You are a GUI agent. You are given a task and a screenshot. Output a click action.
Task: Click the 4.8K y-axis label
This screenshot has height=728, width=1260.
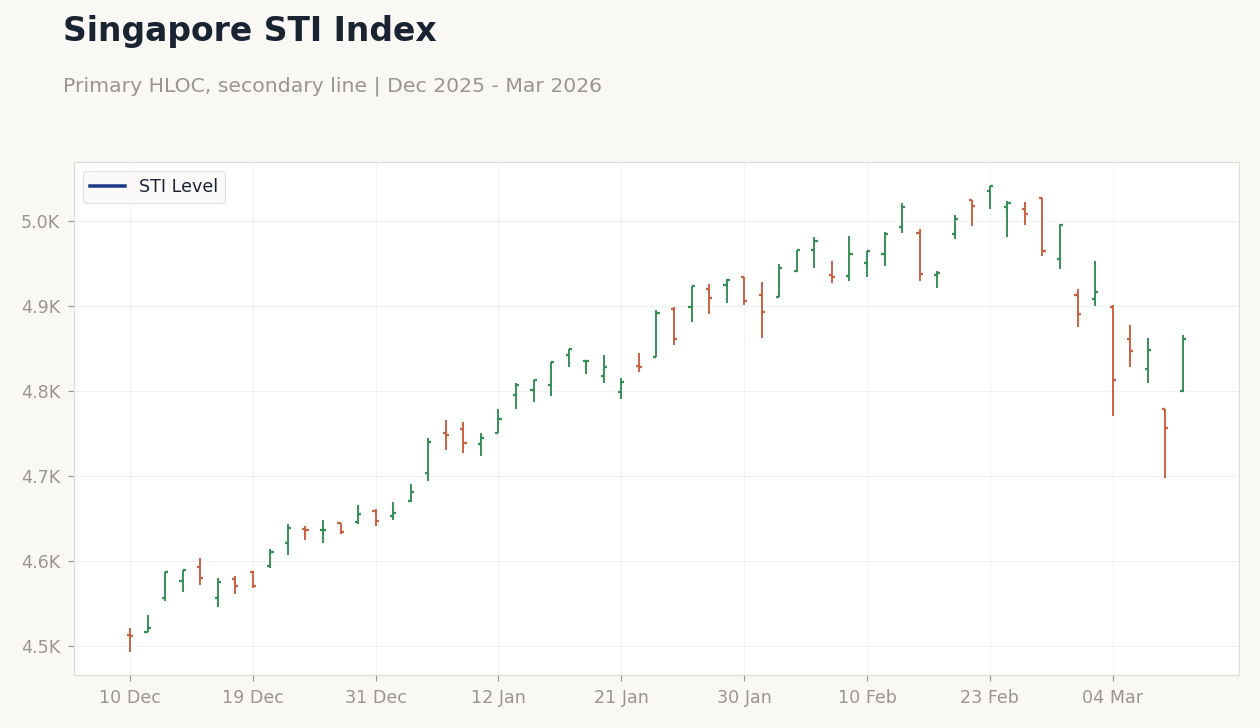(41, 392)
